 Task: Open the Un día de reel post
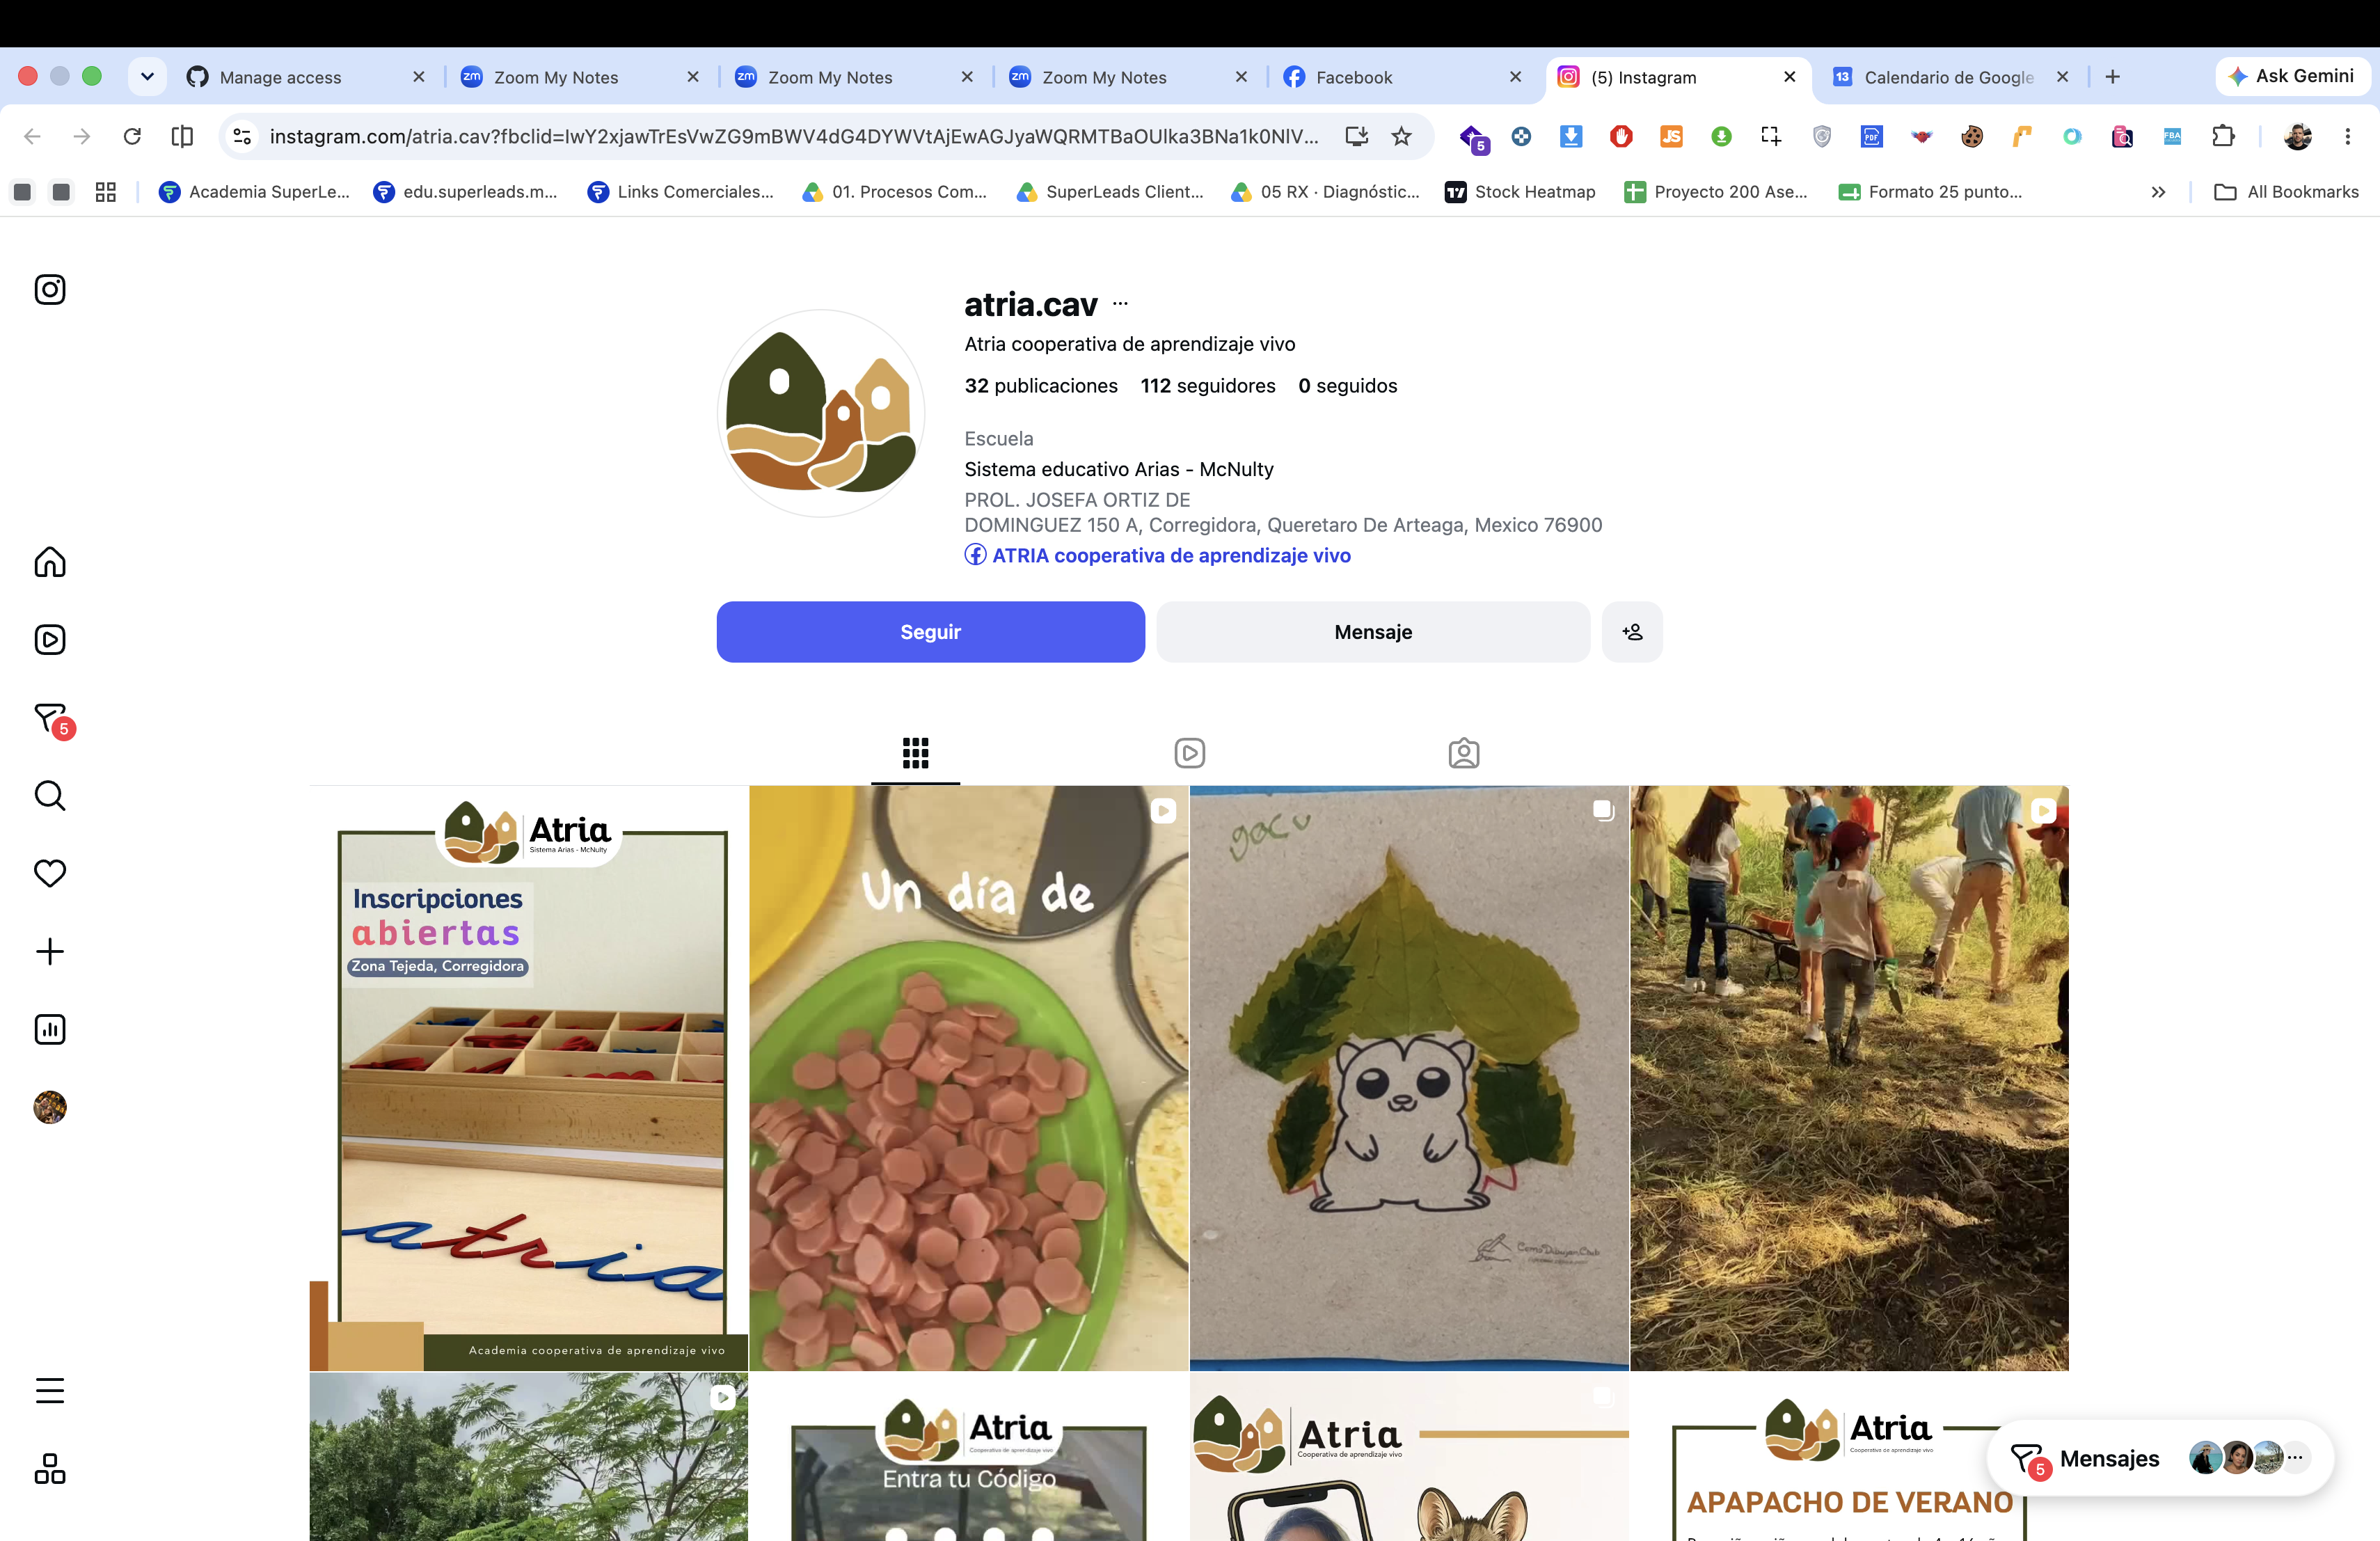[x=969, y=1078]
